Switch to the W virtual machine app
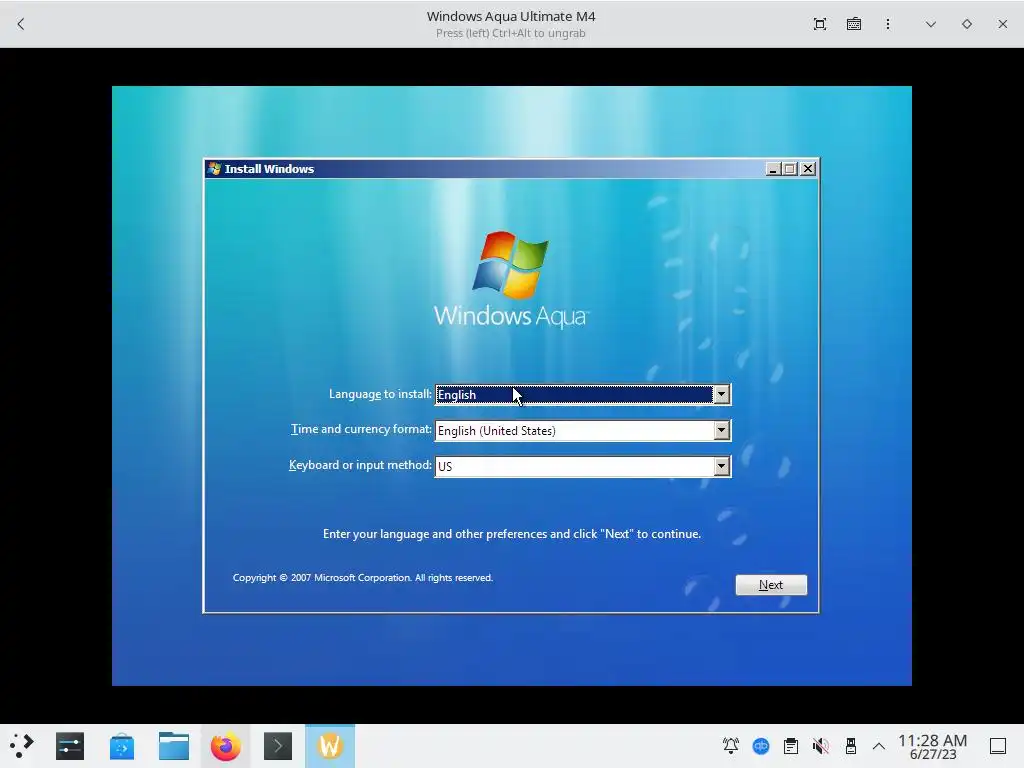The image size is (1024, 768). (330, 746)
